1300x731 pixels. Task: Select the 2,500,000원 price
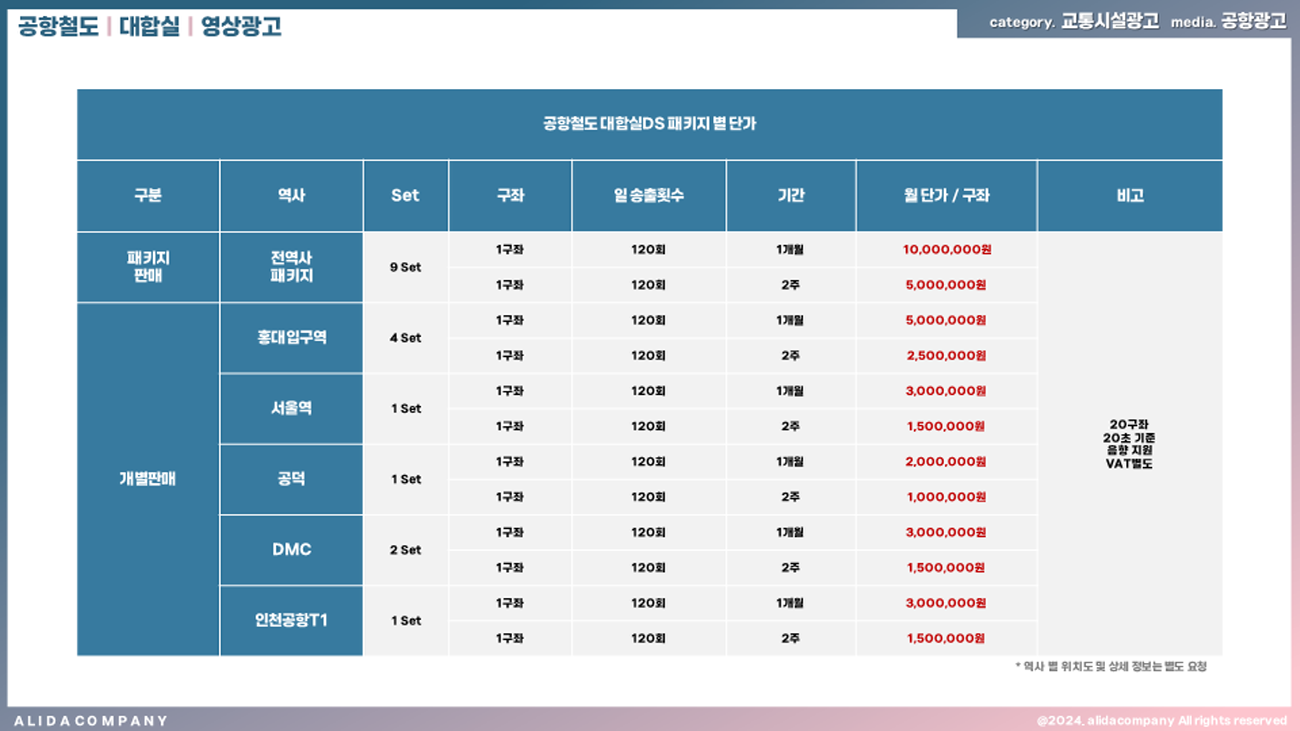(x=946, y=356)
